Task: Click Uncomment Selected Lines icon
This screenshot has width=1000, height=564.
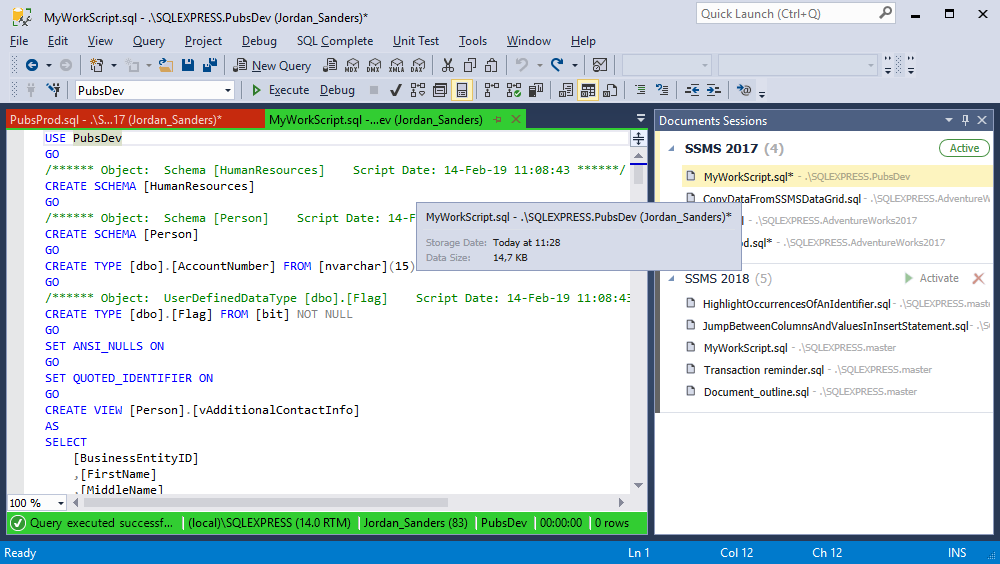Action: [662, 91]
